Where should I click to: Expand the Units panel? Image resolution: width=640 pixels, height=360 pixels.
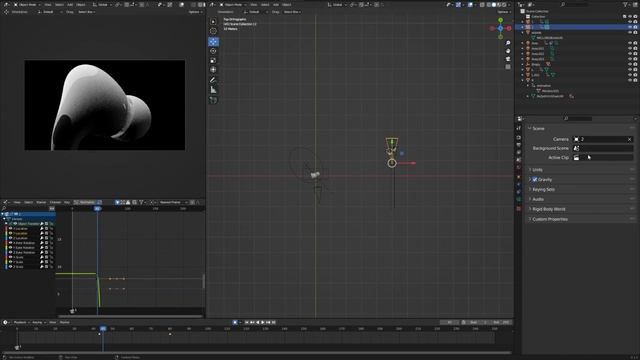tap(537, 170)
